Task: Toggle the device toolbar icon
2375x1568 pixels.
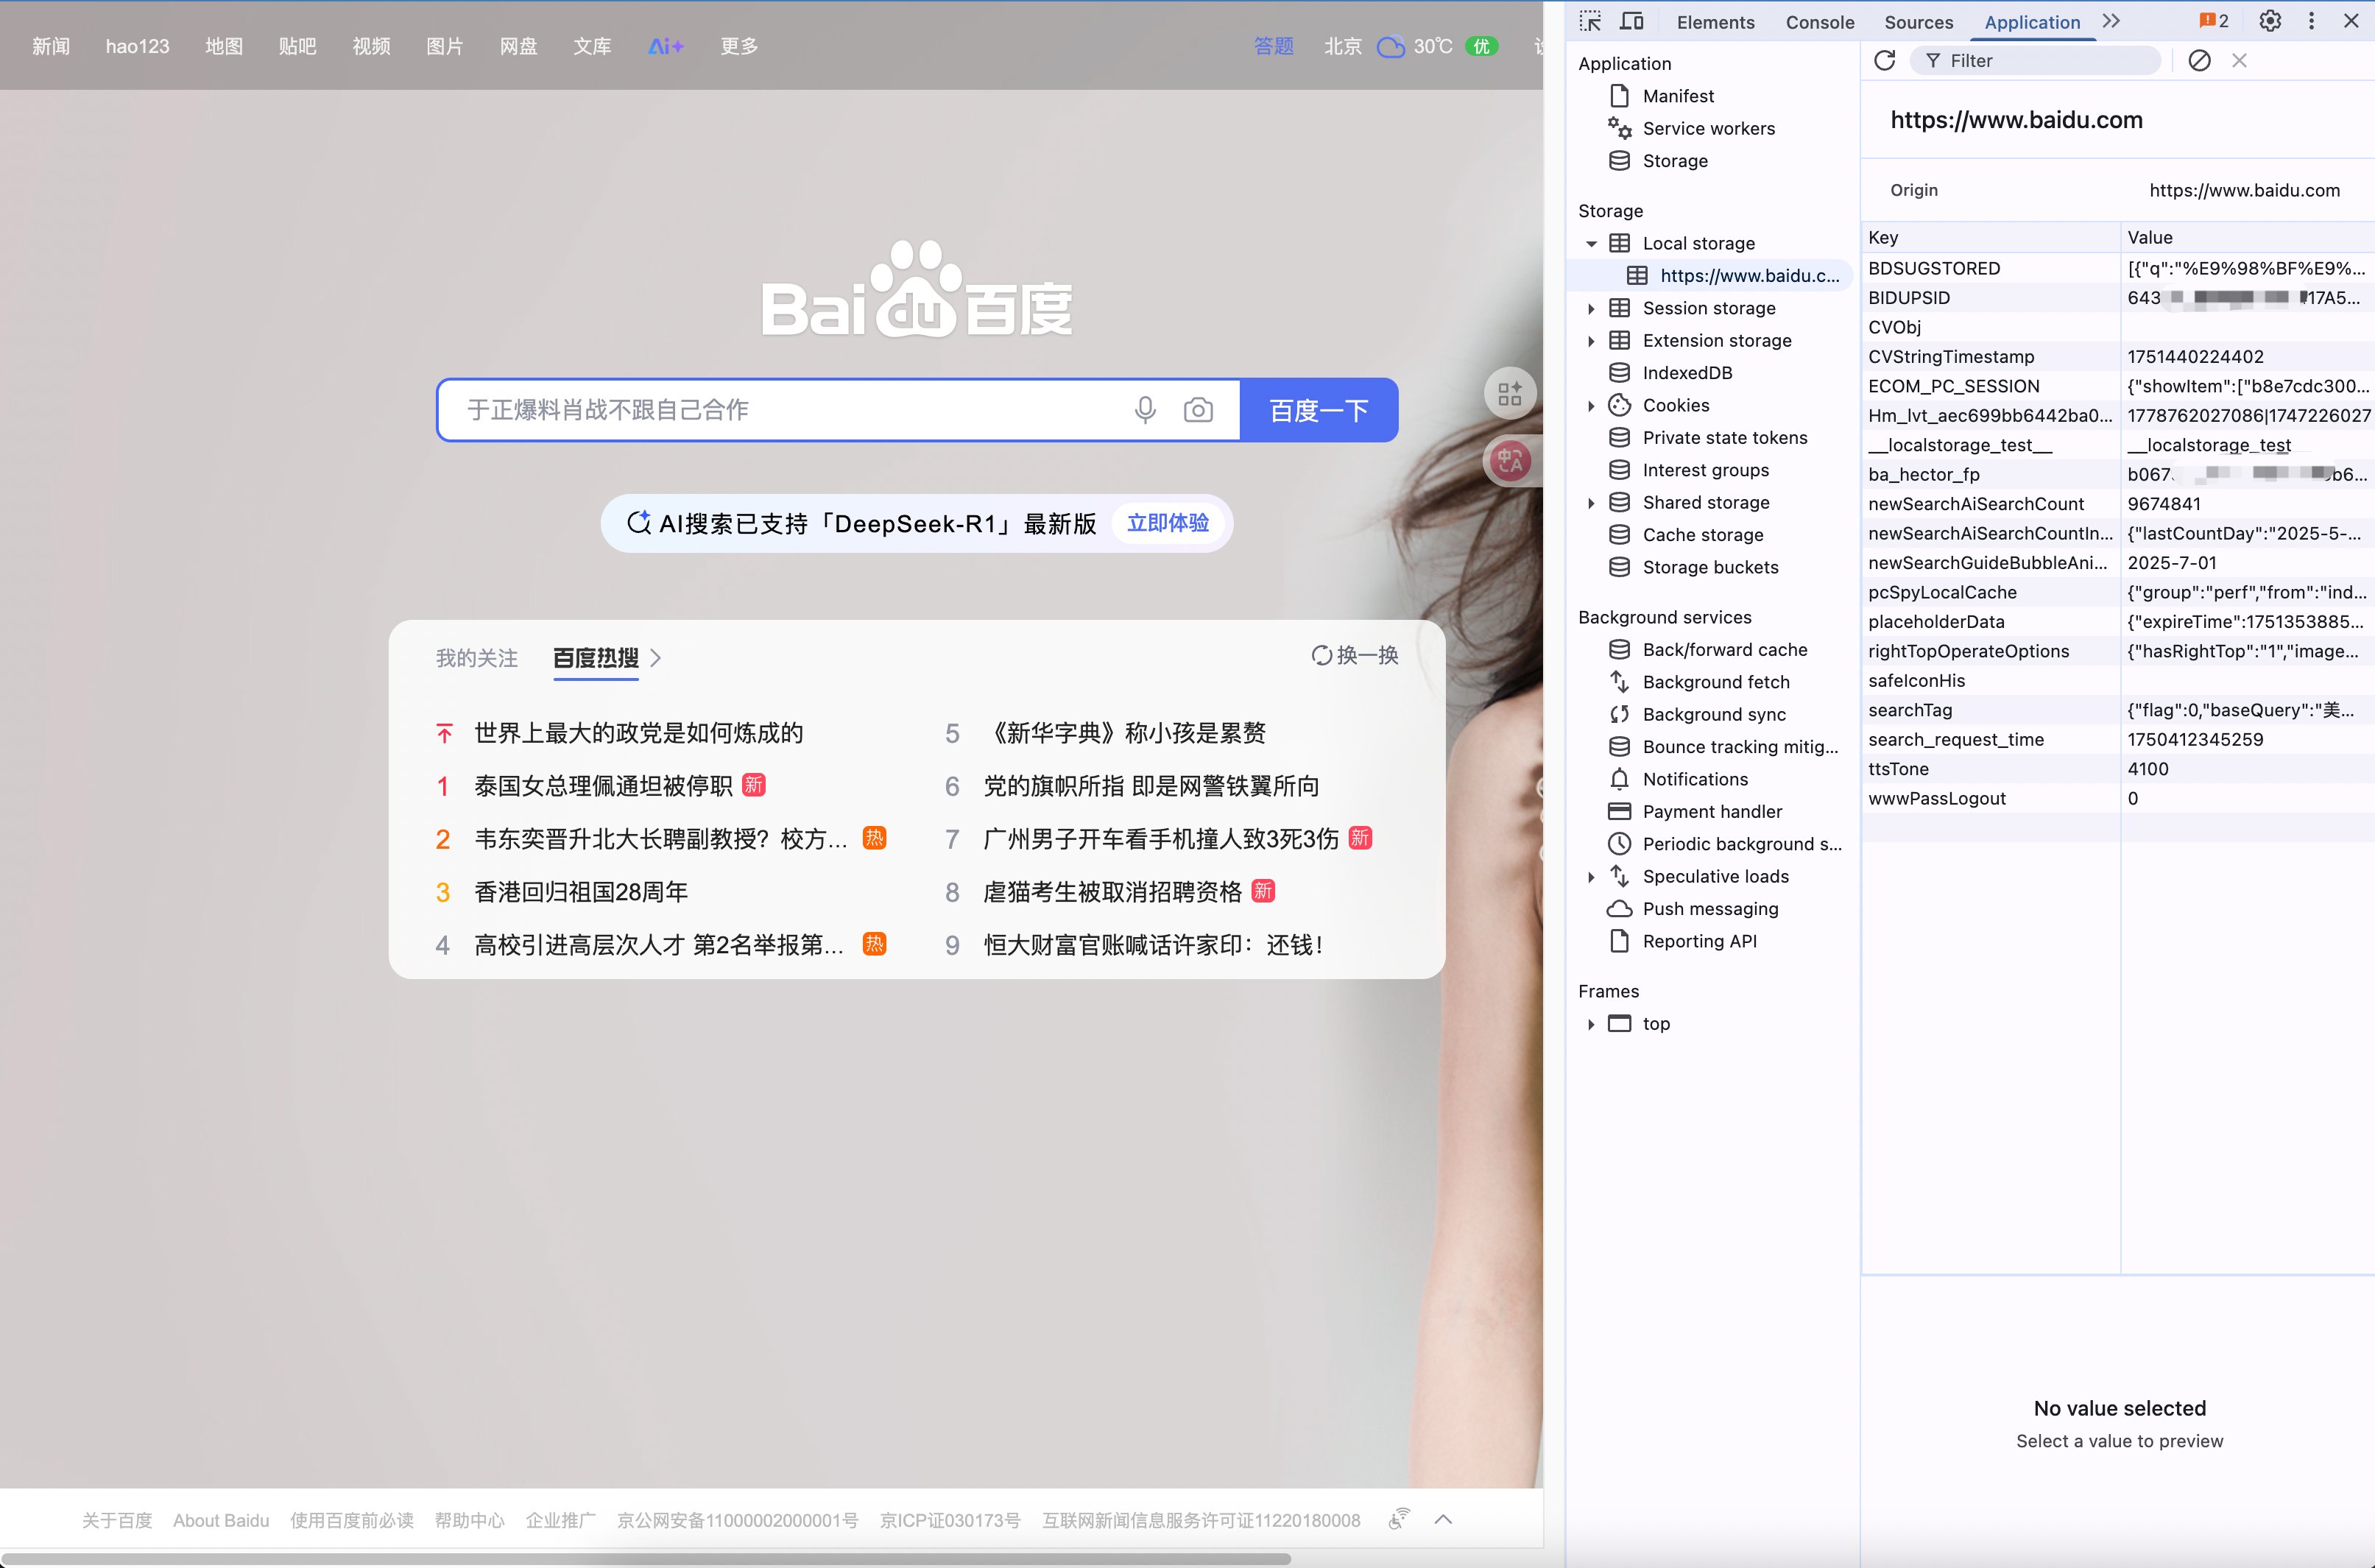Action: point(1632,21)
